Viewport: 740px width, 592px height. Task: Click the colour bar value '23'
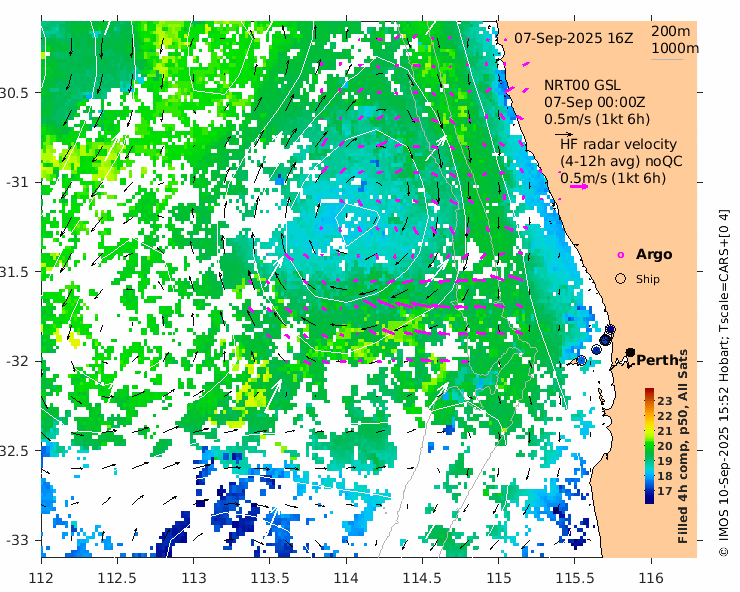tap(664, 401)
